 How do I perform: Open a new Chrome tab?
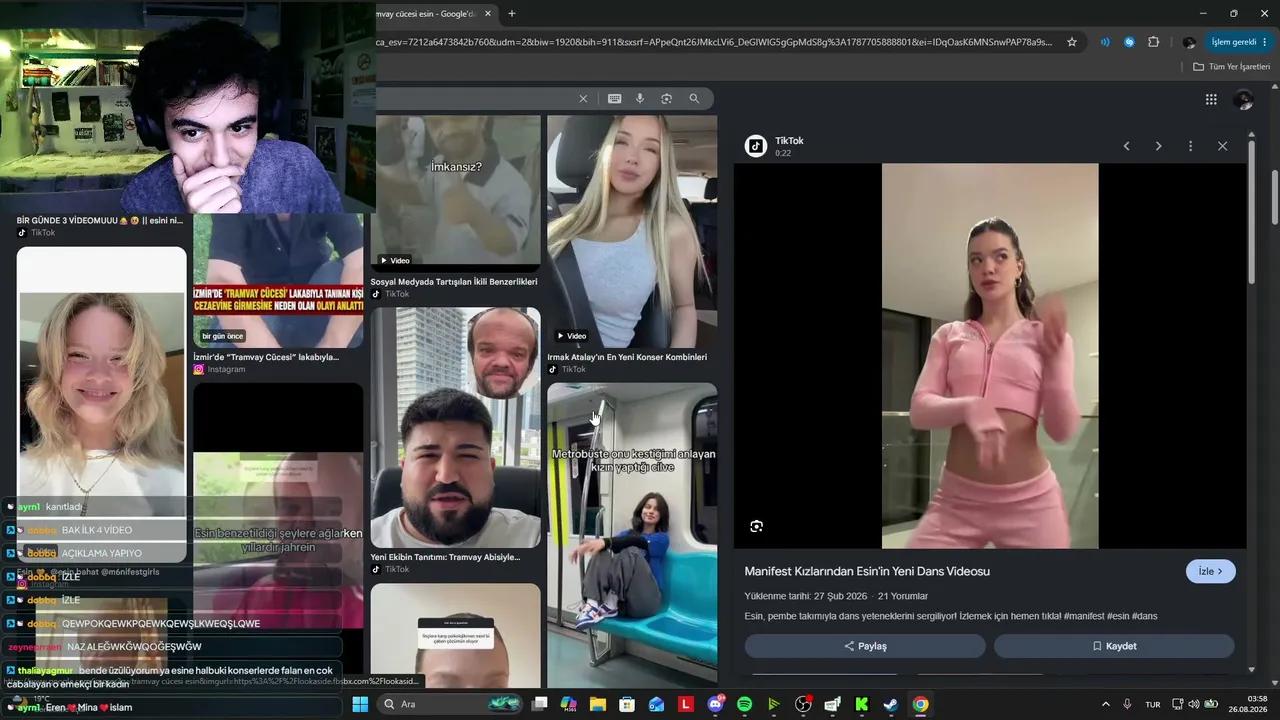512,14
